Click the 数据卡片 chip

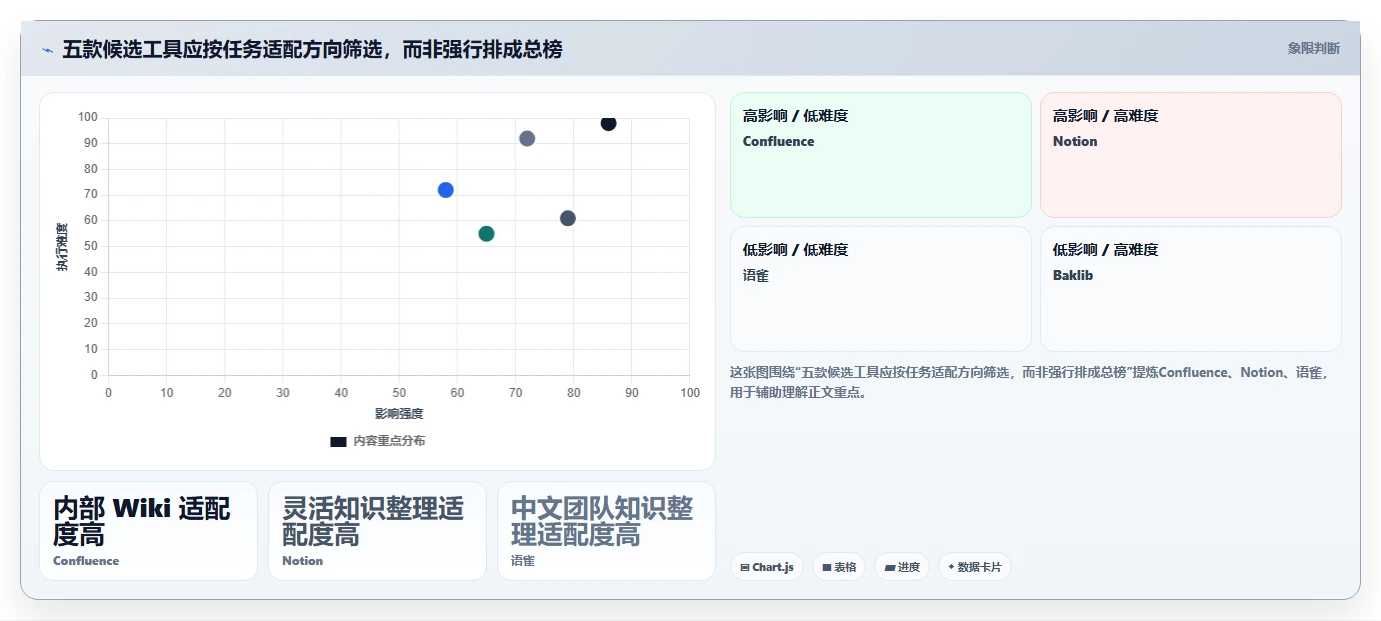coord(975,567)
